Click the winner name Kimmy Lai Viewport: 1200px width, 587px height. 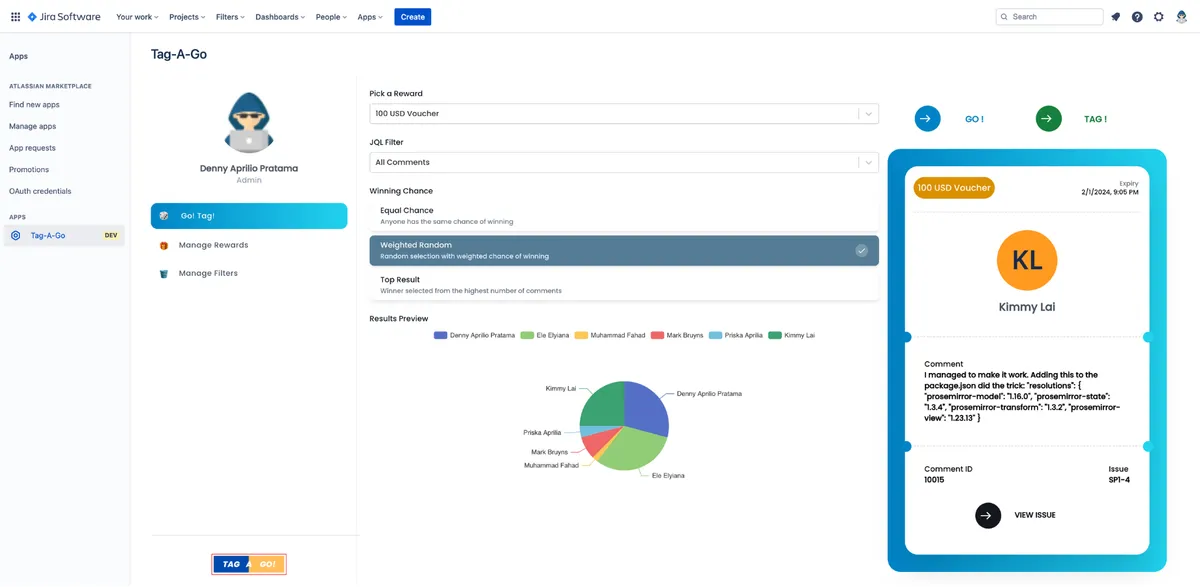pyautogui.click(x=1027, y=308)
